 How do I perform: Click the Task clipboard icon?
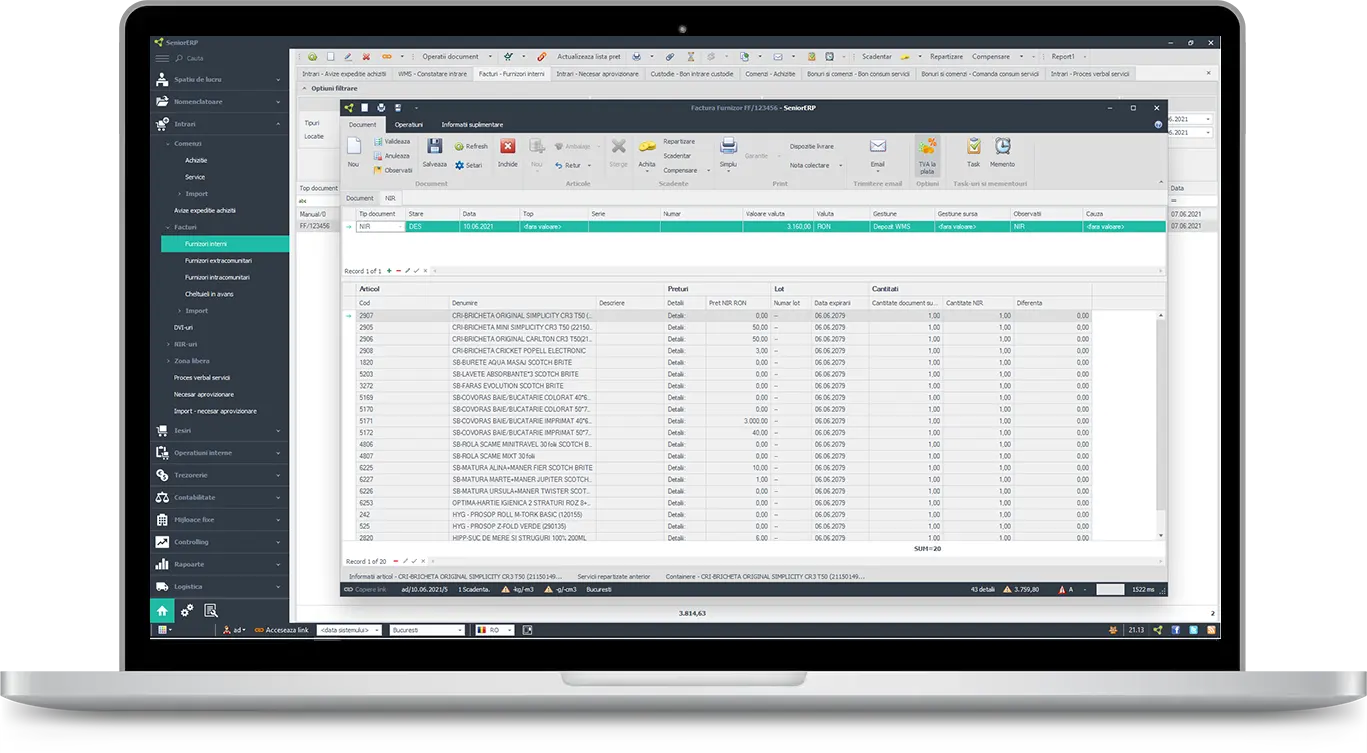973,146
